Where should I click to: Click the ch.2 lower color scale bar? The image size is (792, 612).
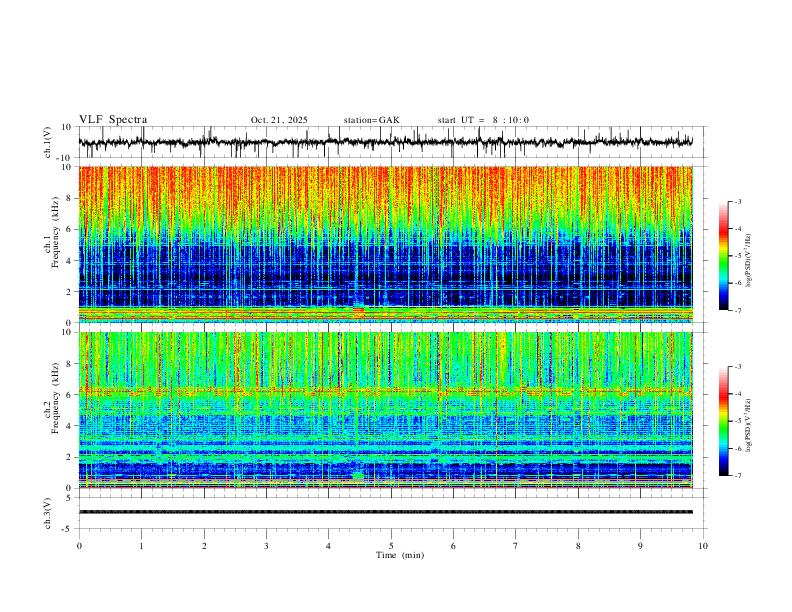723,421
